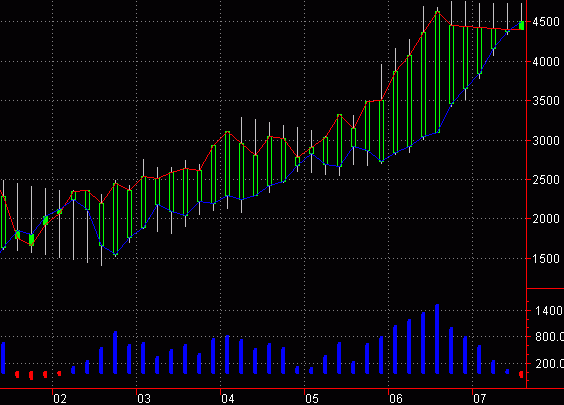Image resolution: width=564 pixels, height=405 pixels.
Task: Click the 04 time axis marker
Action: coord(228,399)
